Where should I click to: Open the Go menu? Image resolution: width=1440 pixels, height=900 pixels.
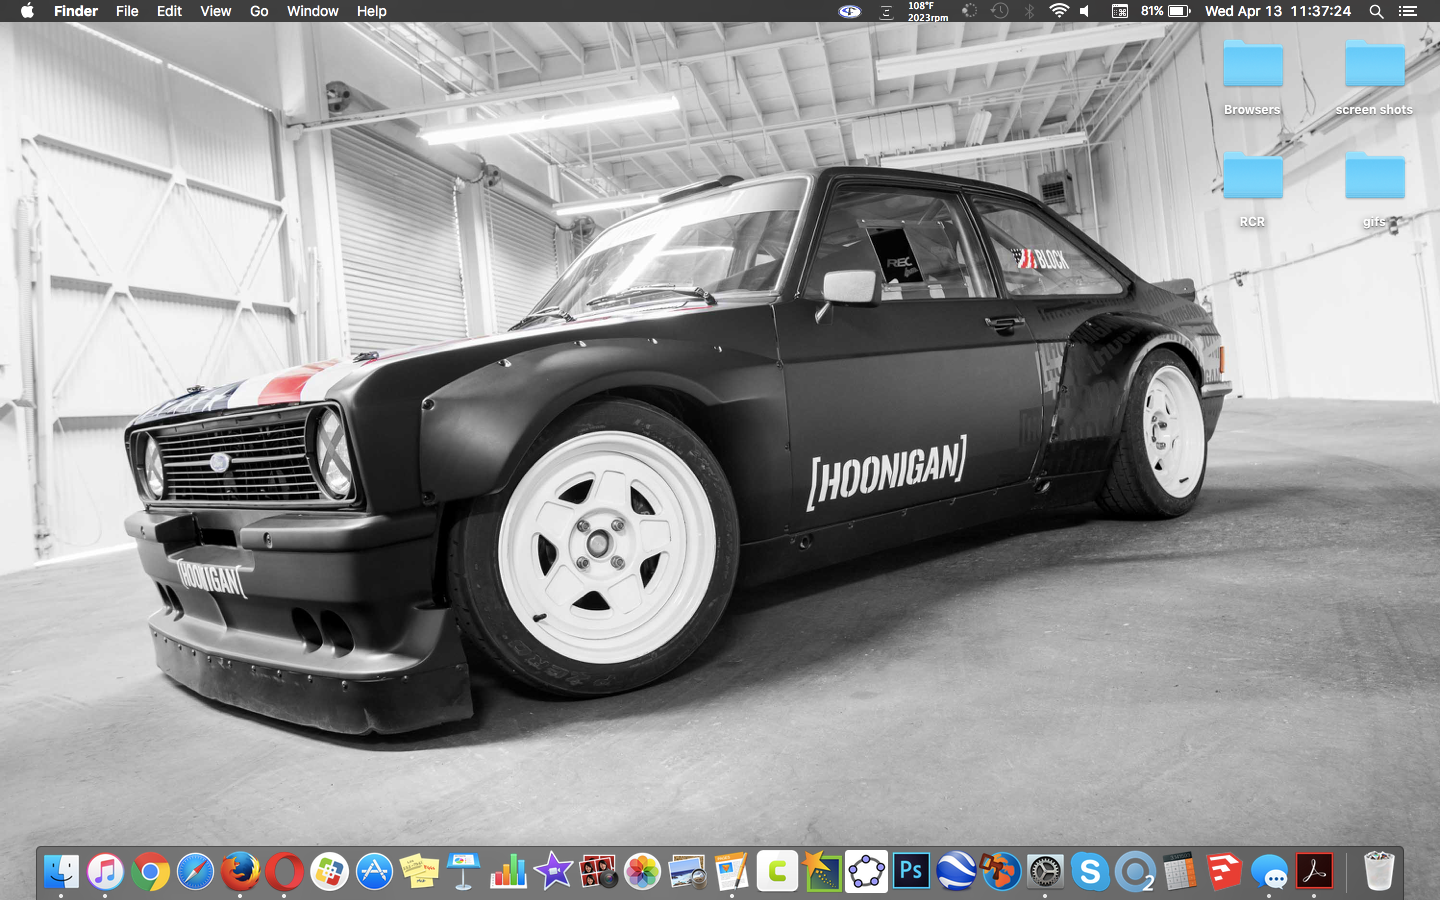(259, 11)
